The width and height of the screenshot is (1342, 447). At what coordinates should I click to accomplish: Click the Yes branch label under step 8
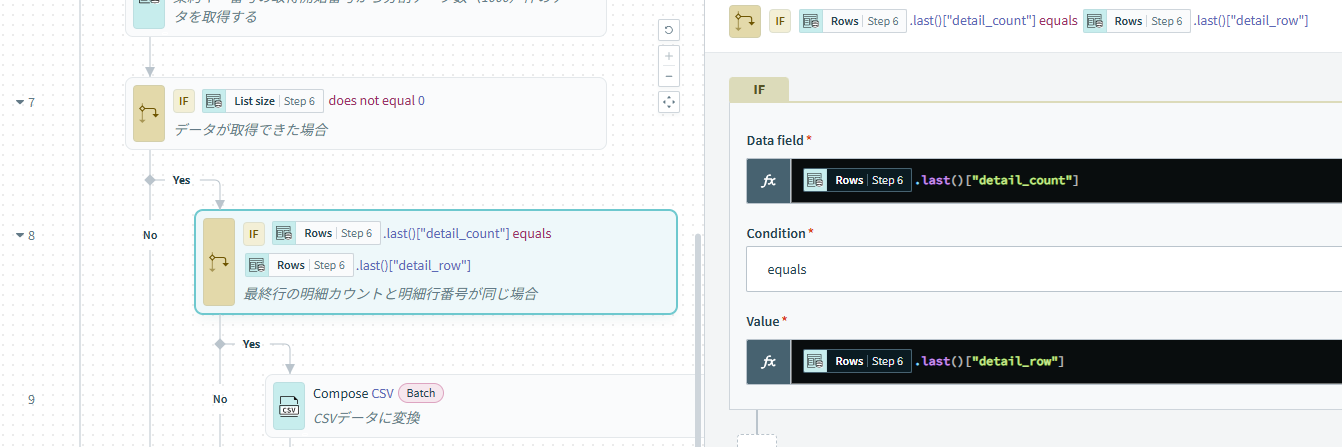251,344
